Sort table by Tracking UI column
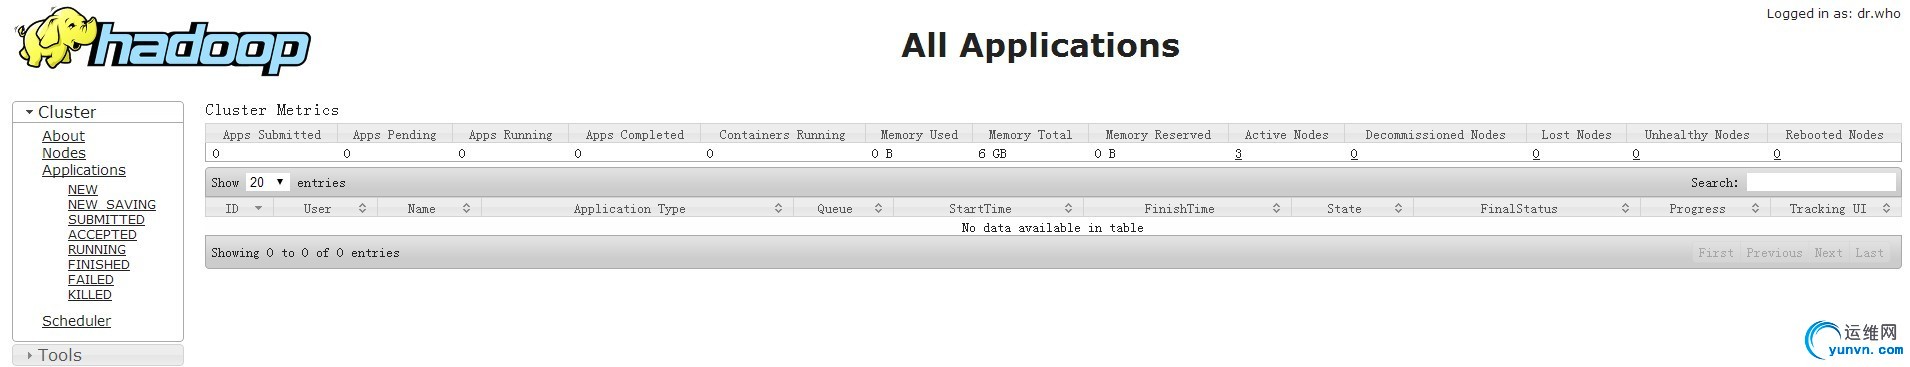 pyautogui.click(x=1836, y=208)
